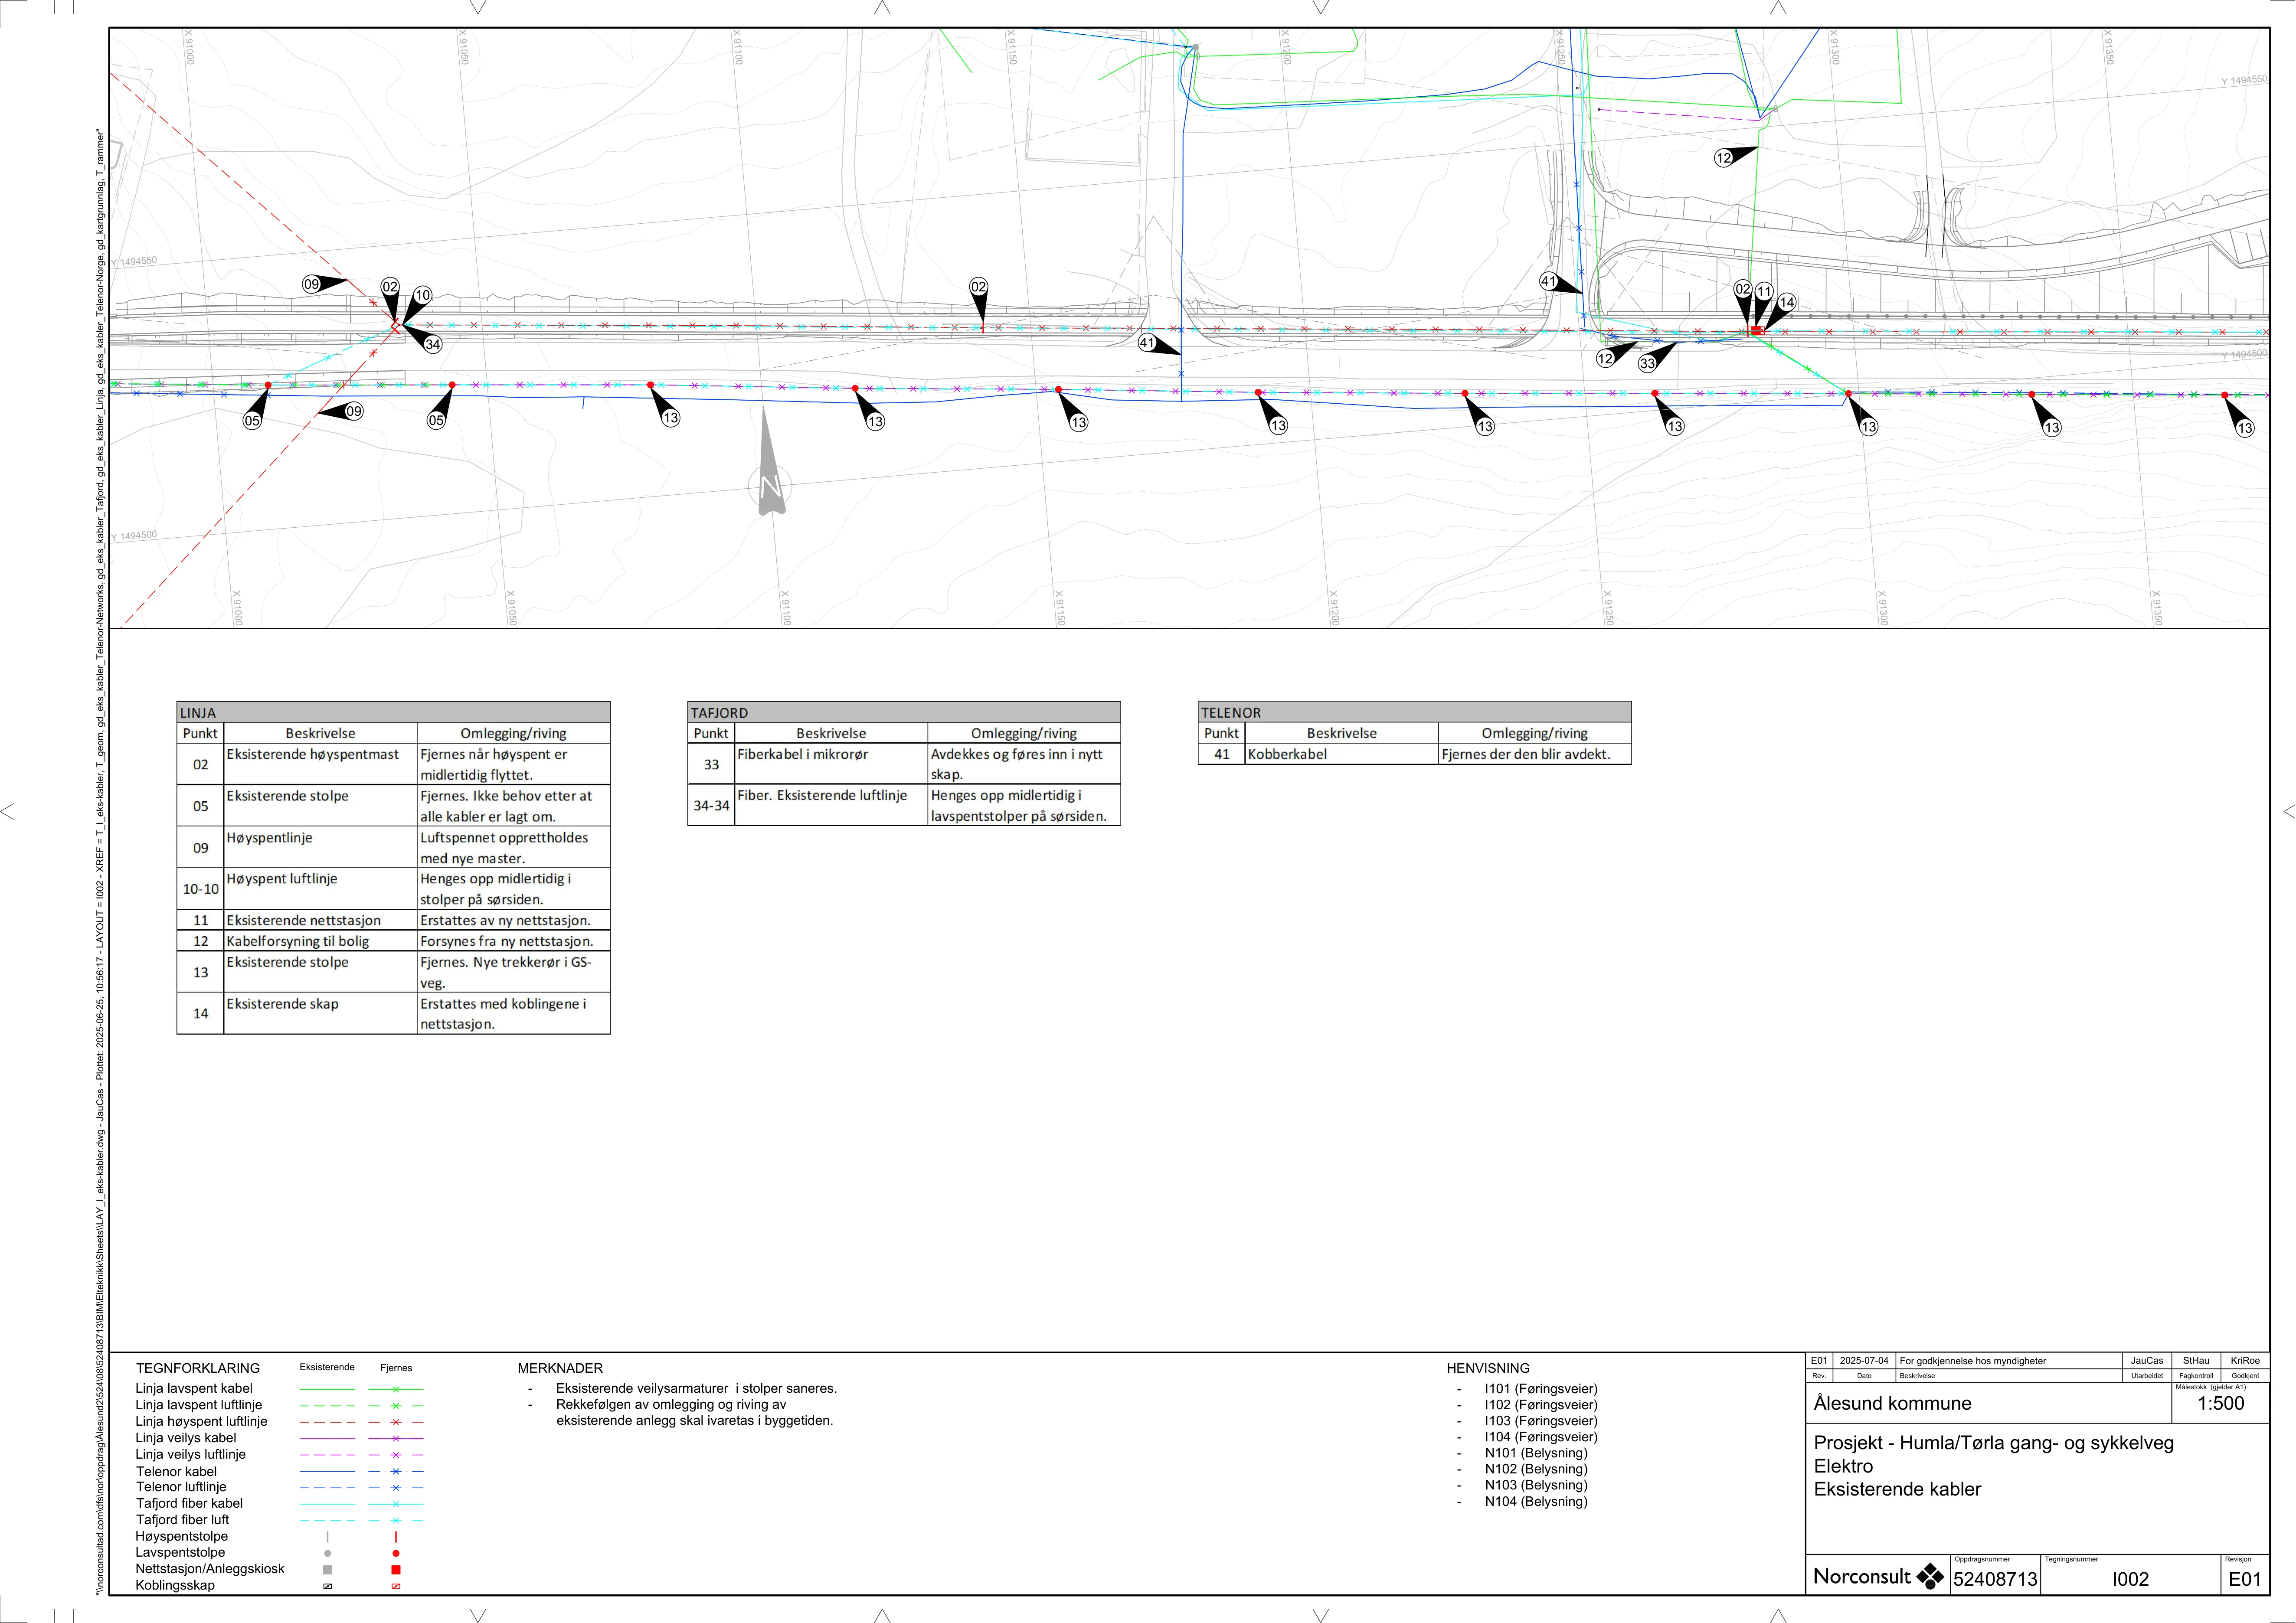Click the 'JauCas' initials in revision row
Screen dimensions: 2296x1623
tap(2147, 1361)
